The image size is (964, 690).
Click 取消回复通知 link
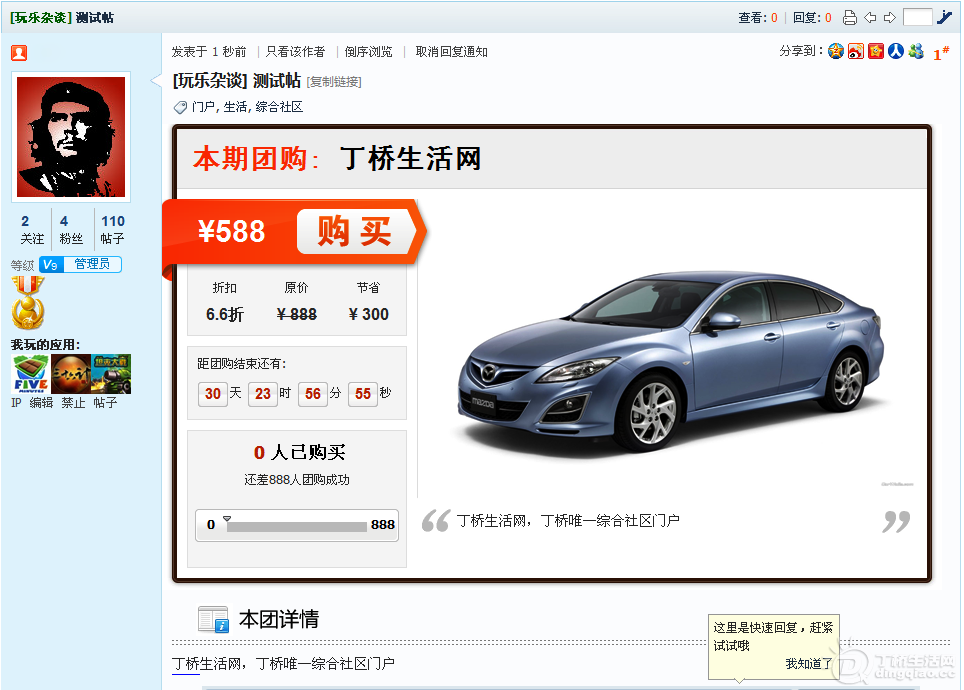point(452,52)
